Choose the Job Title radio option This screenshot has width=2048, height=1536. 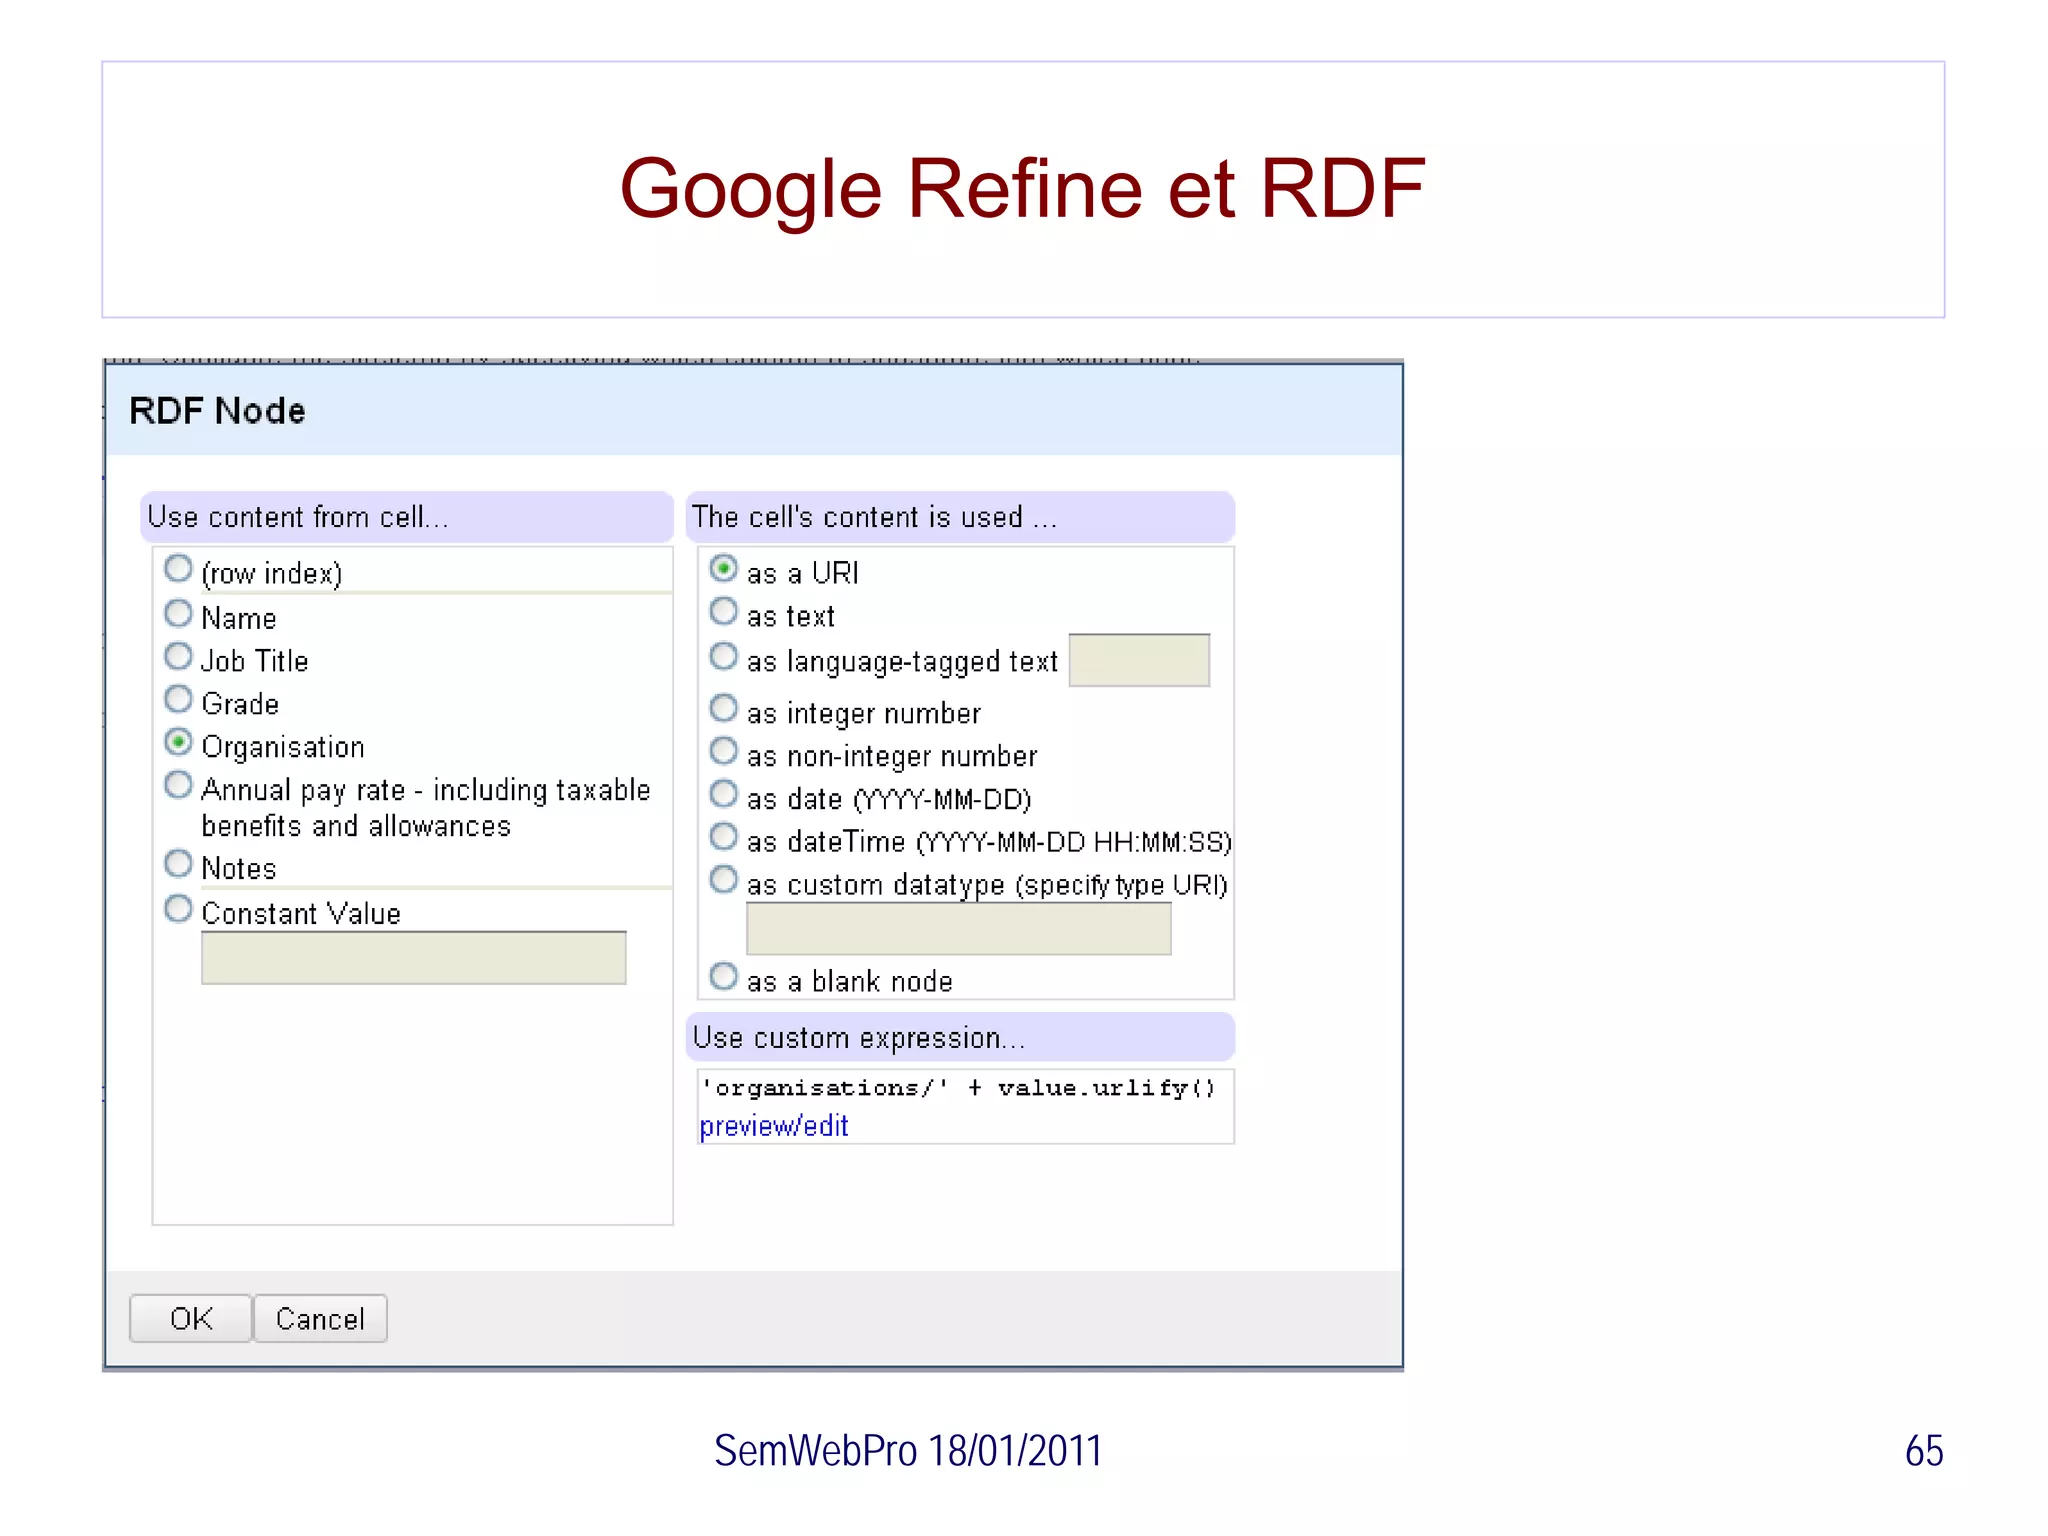point(178,657)
